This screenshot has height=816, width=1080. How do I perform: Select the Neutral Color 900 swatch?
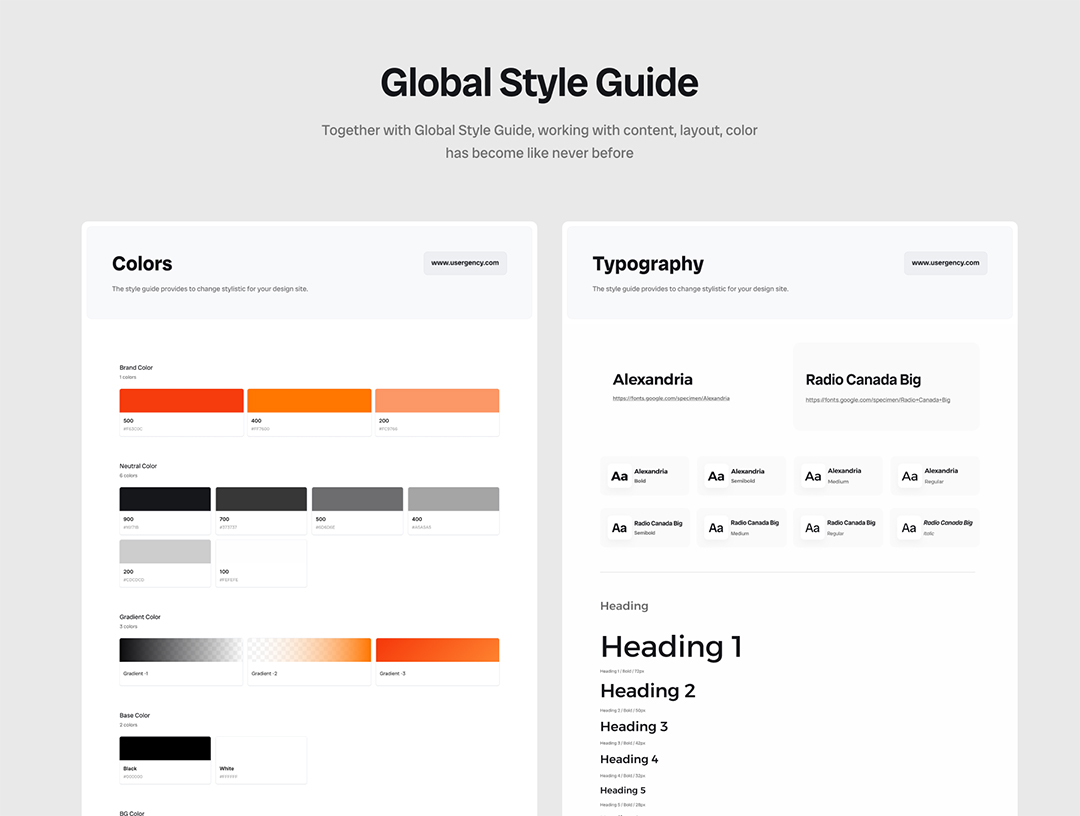tap(165, 499)
